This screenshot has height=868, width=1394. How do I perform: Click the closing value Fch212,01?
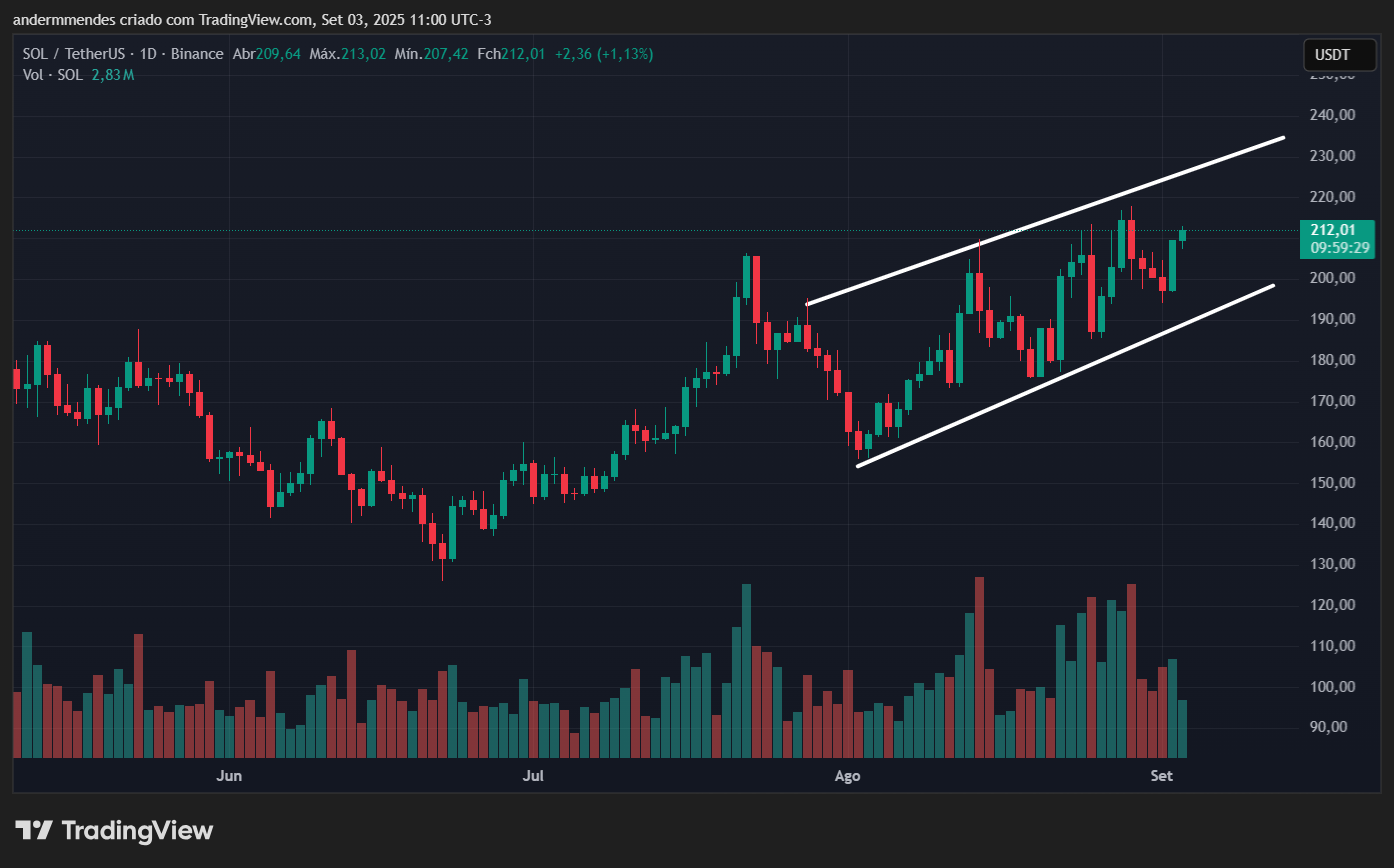point(511,54)
